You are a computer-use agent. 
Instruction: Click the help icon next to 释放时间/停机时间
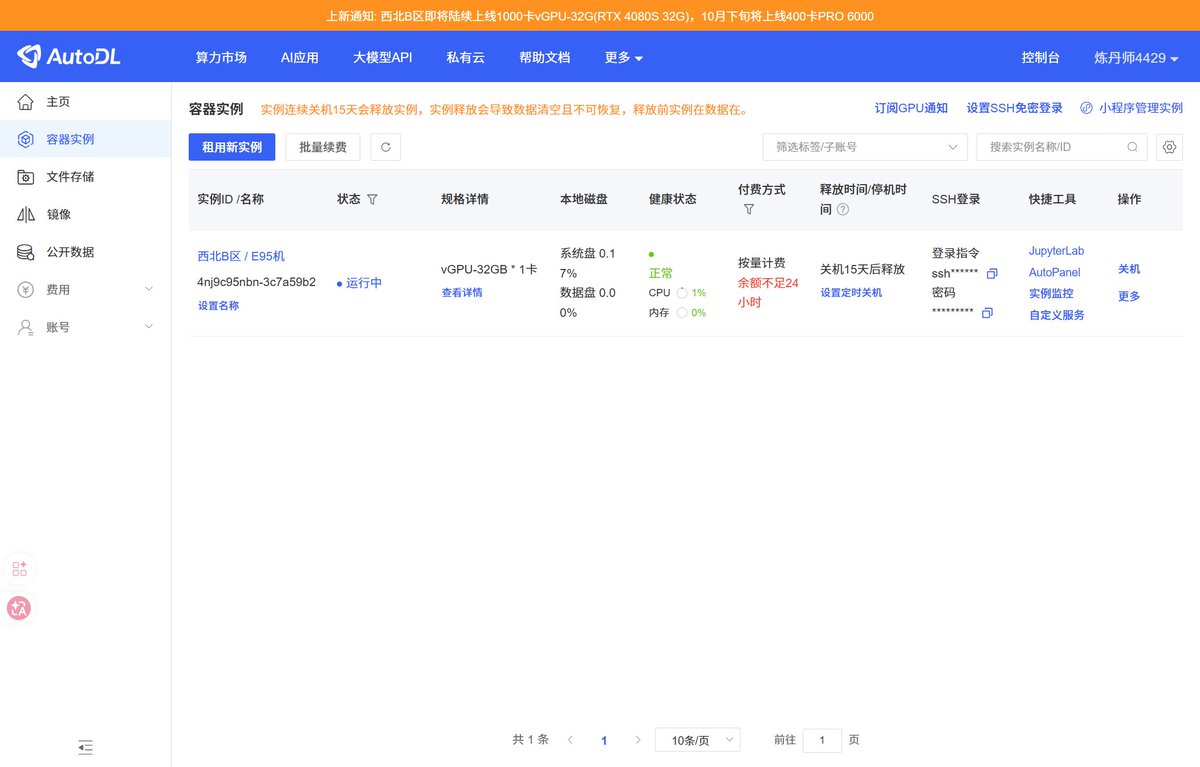(x=842, y=209)
